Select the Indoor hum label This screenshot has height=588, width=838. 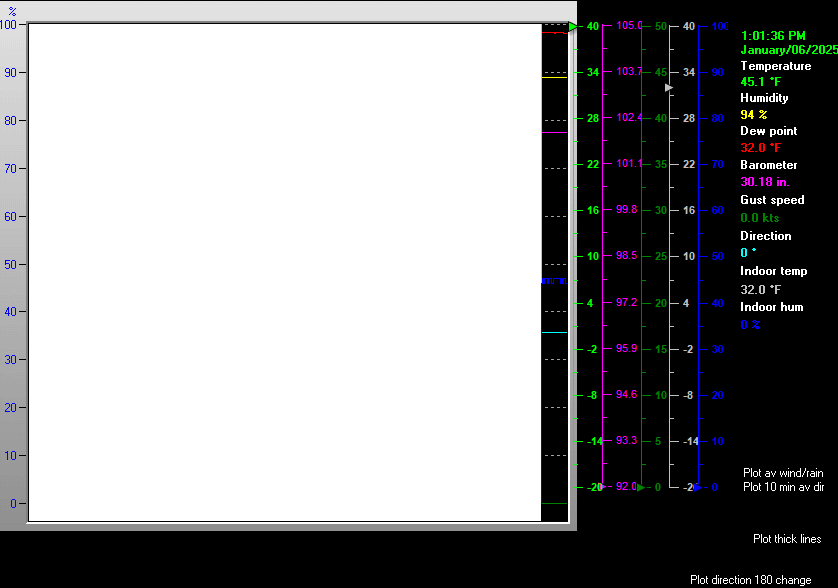[772, 307]
